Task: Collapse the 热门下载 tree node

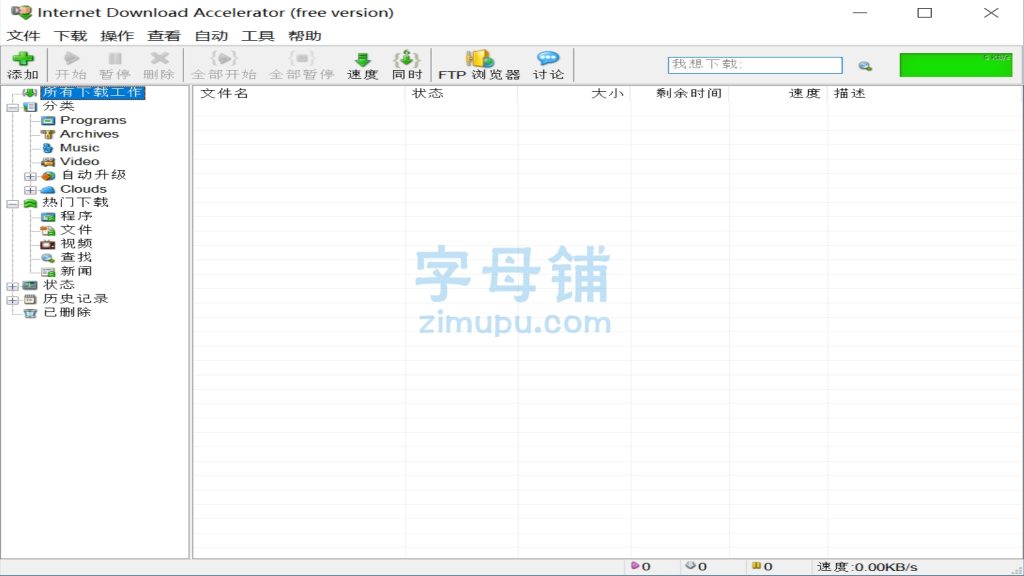Action: (x=12, y=204)
